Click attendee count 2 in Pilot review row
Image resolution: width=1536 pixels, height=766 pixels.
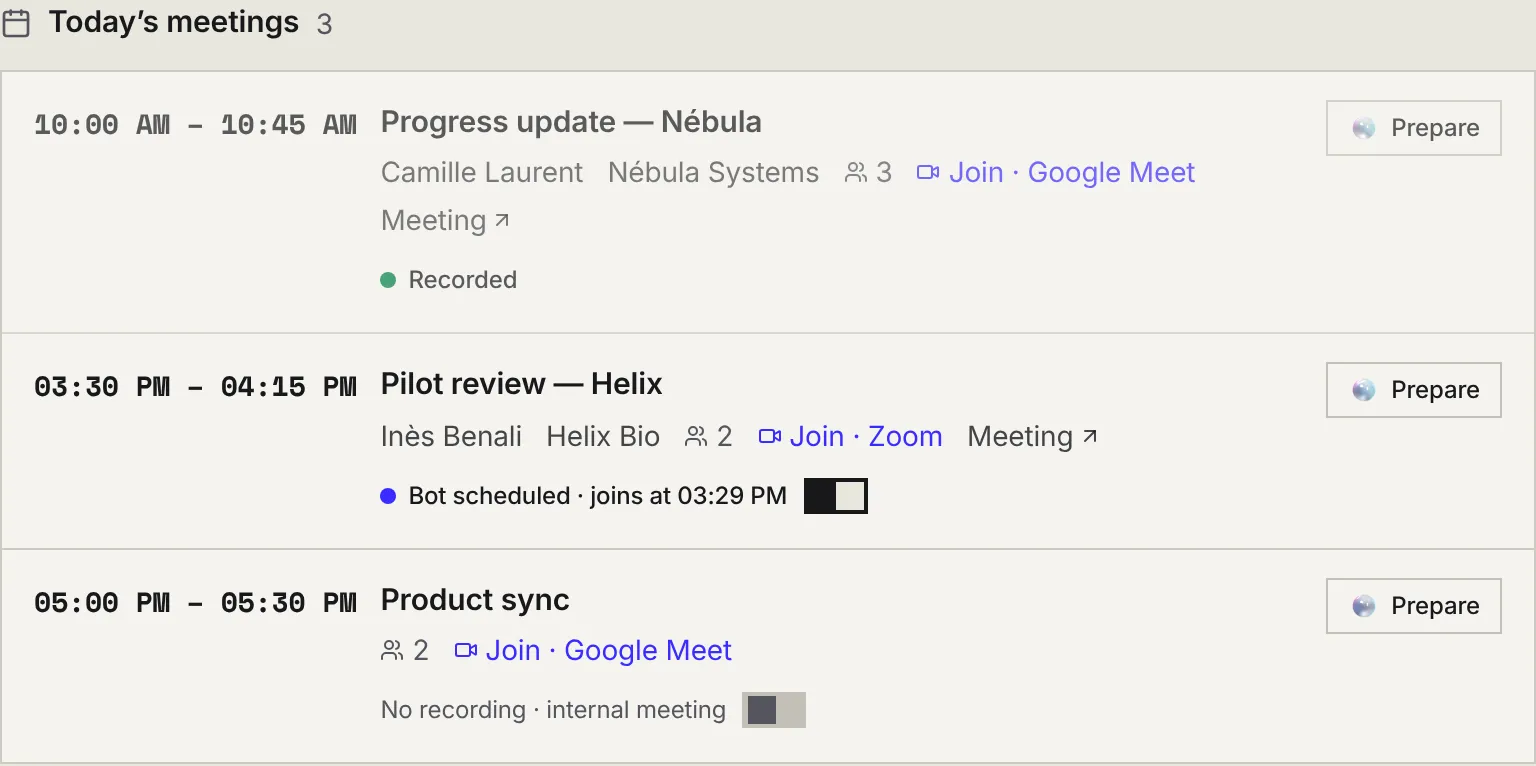(725, 437)
